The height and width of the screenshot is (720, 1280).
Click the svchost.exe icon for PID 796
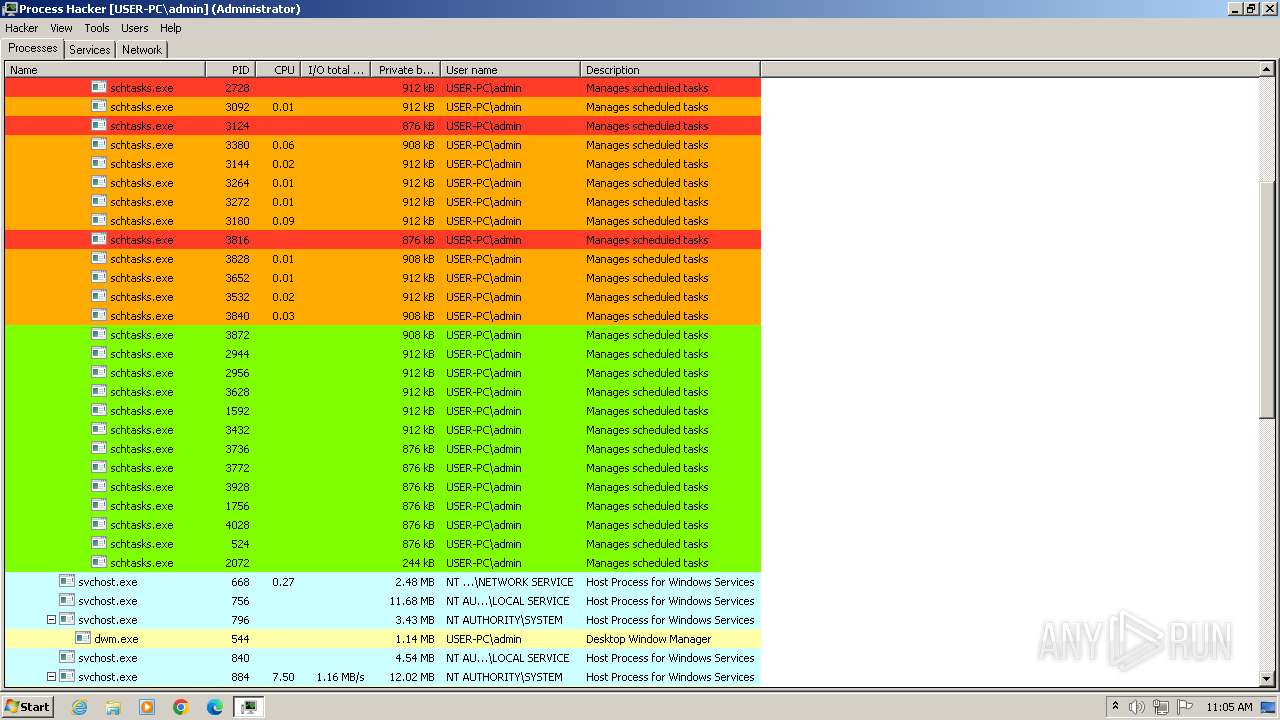click(x=67, y=619)
